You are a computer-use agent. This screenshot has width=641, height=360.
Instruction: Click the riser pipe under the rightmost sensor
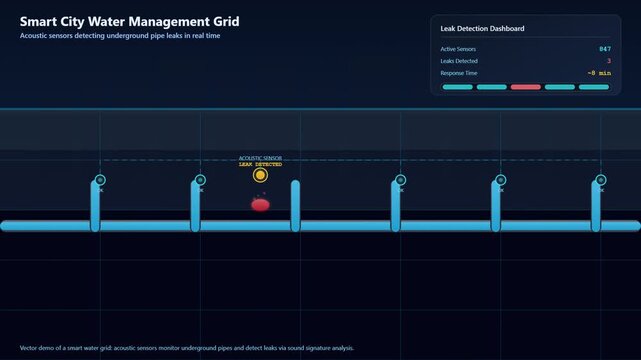tap(596, 206)
